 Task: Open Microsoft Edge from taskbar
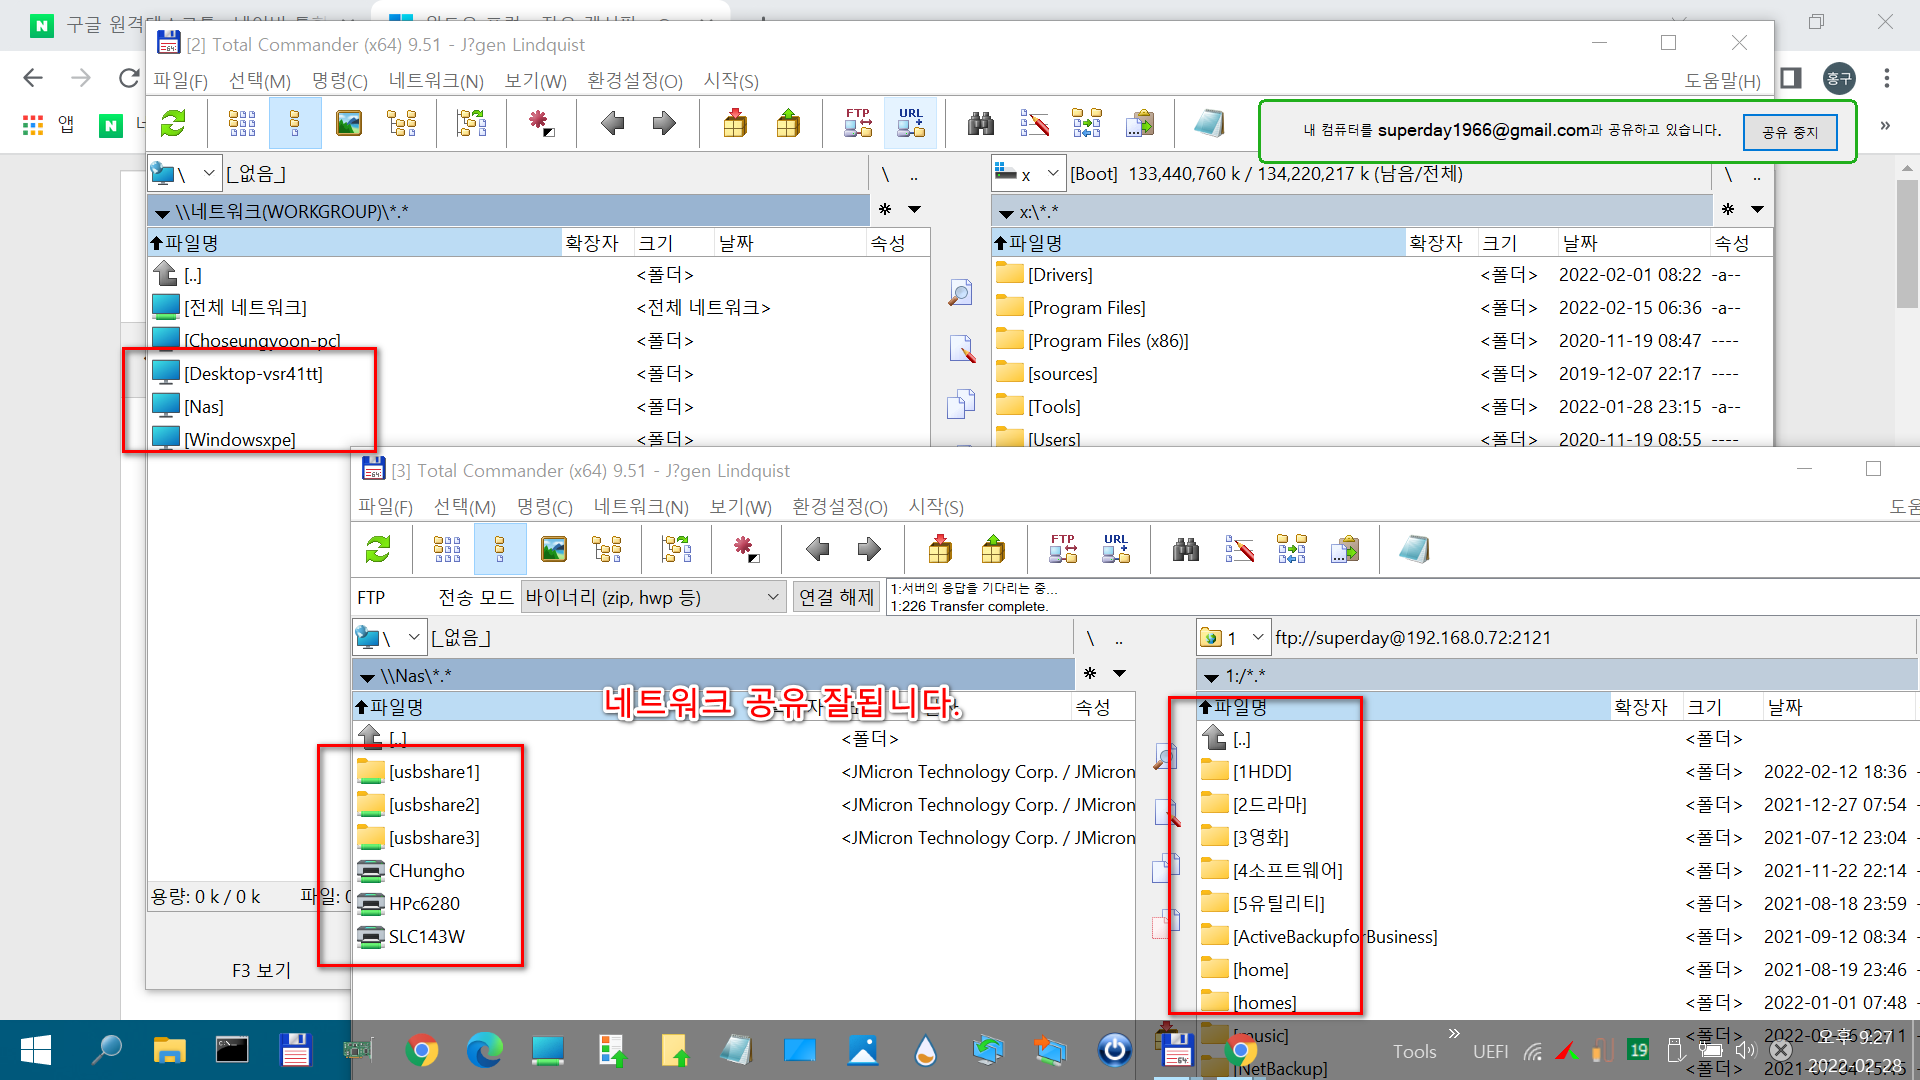pyautogui.click(x=485, y=1050)
